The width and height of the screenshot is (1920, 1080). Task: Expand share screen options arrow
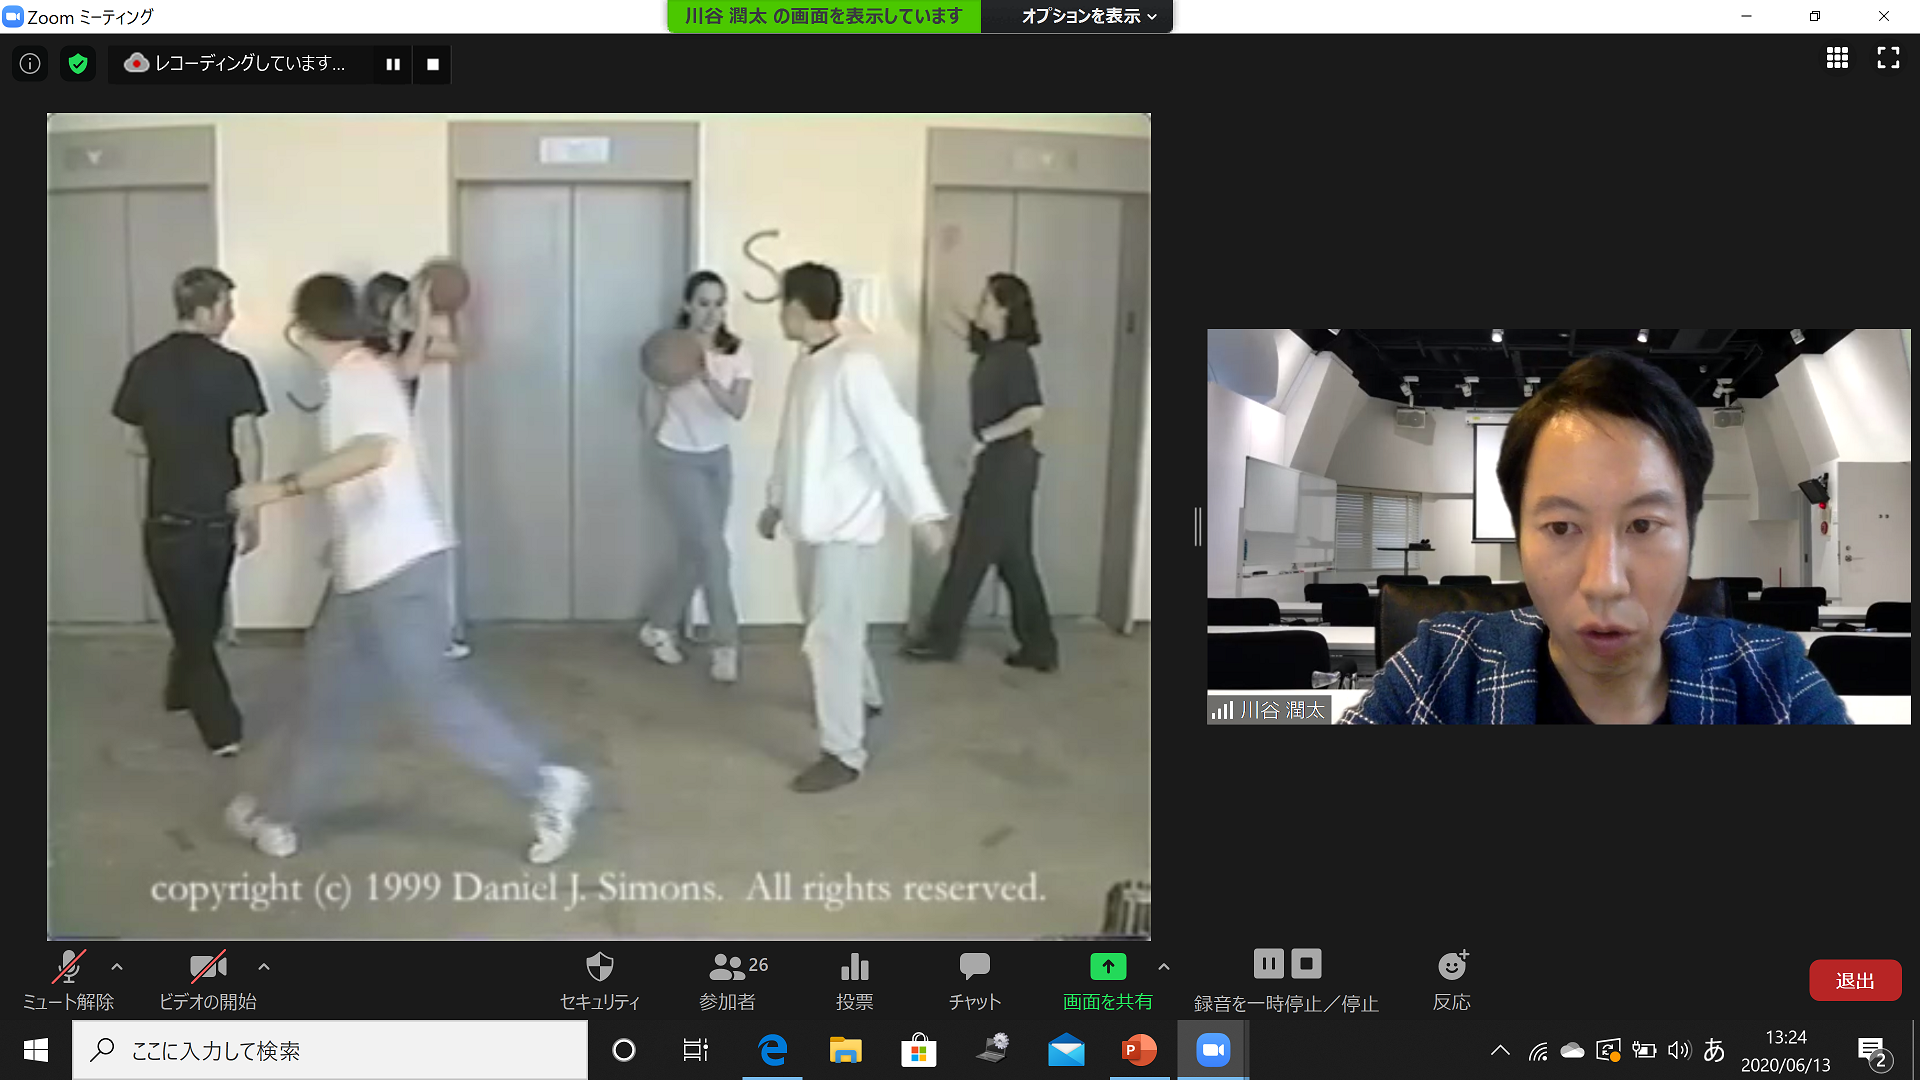1164,967
